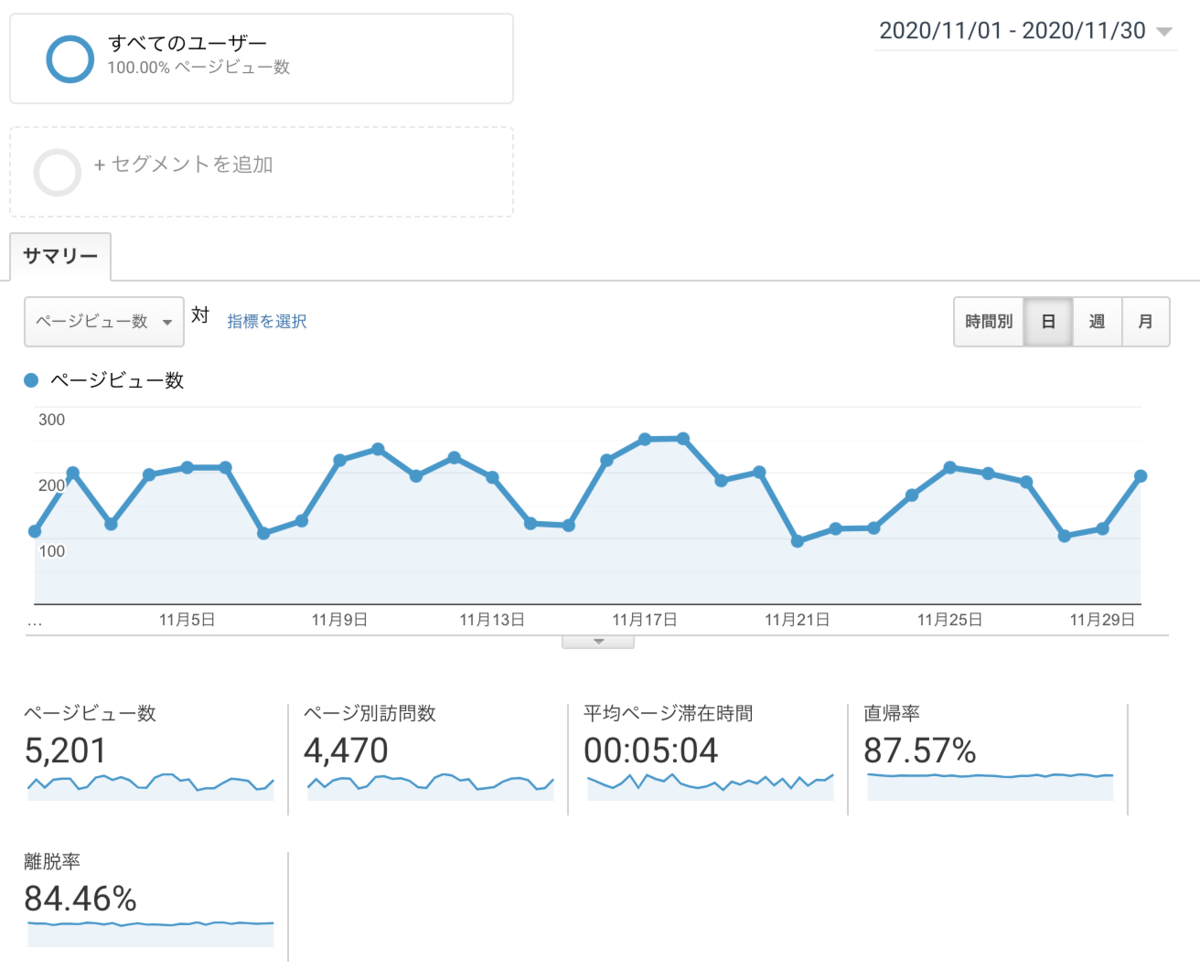Open the date range 2020/11/01 - 2020/11/30 selector
1200x980 pixels.
coord(1020,31)
